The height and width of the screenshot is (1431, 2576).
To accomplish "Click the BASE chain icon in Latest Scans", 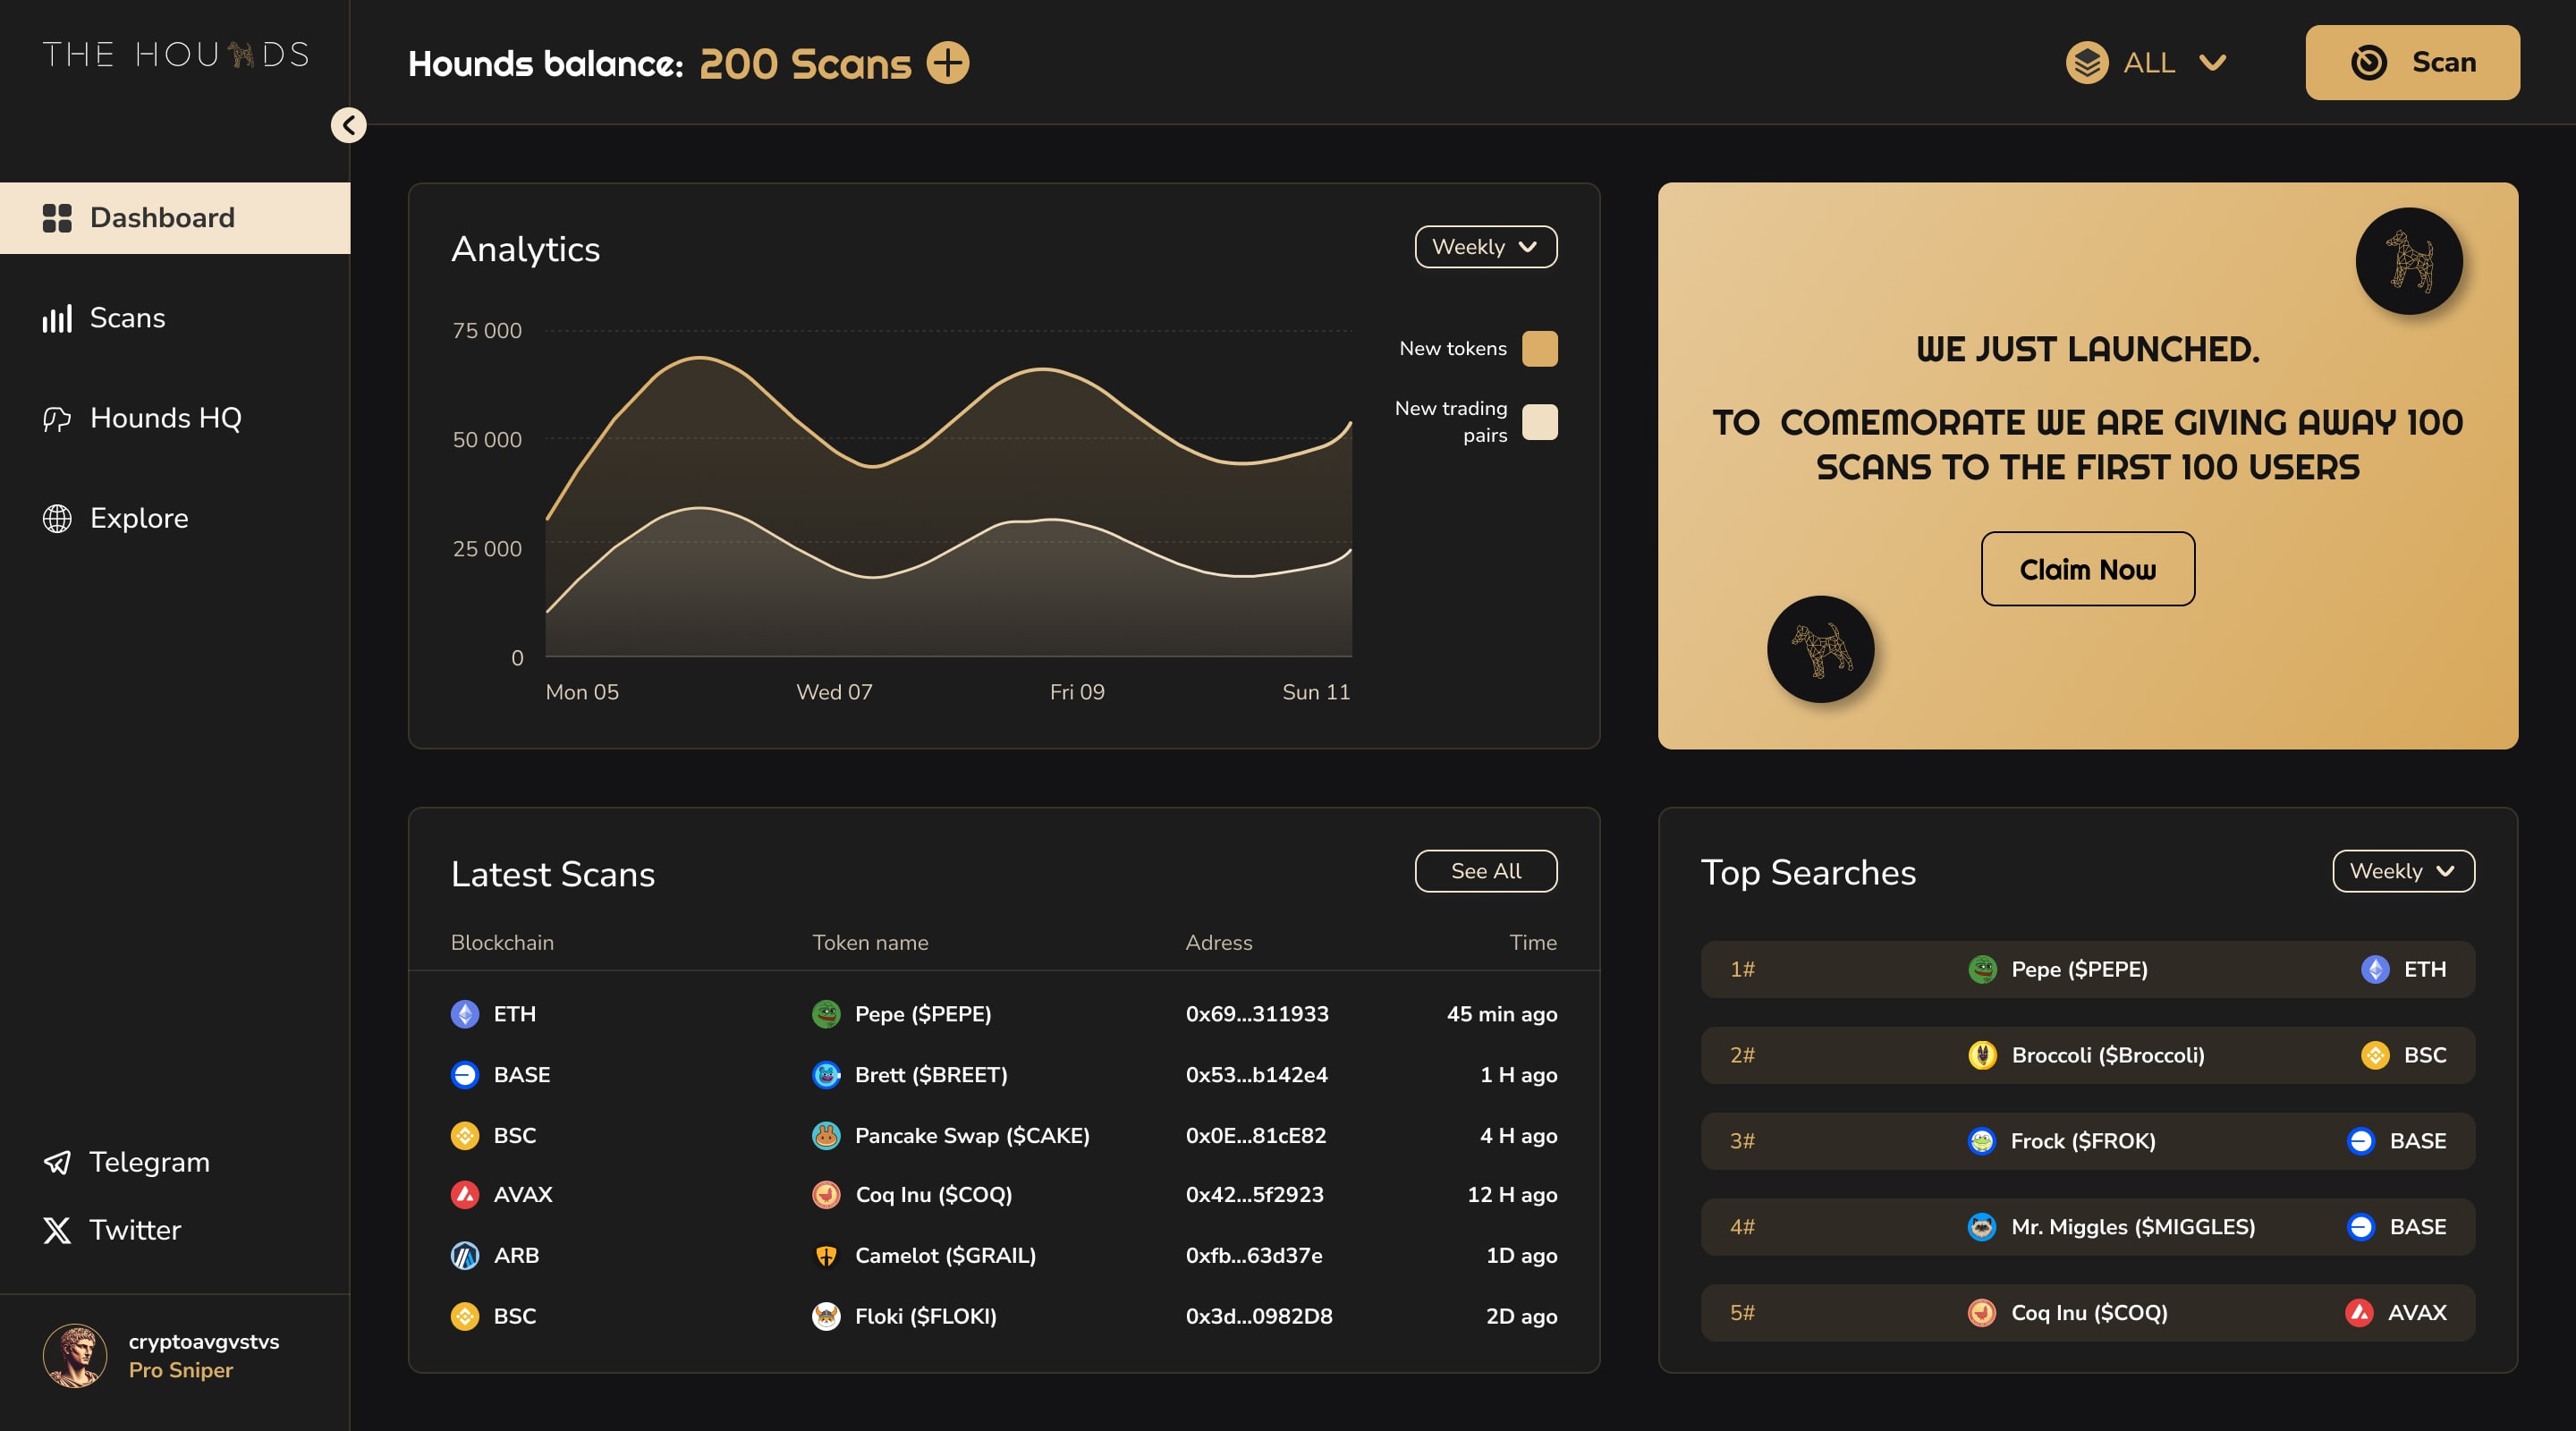I will [465, 1075].
